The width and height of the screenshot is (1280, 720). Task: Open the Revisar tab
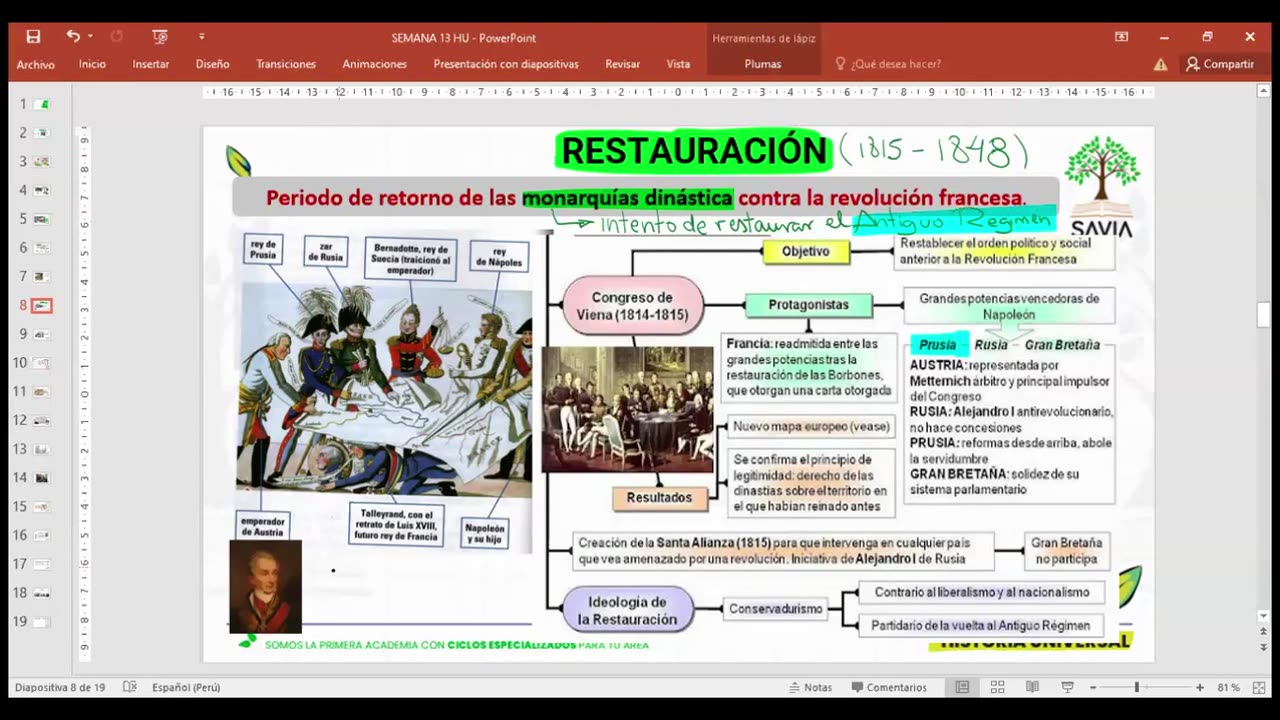pos(622,64)
